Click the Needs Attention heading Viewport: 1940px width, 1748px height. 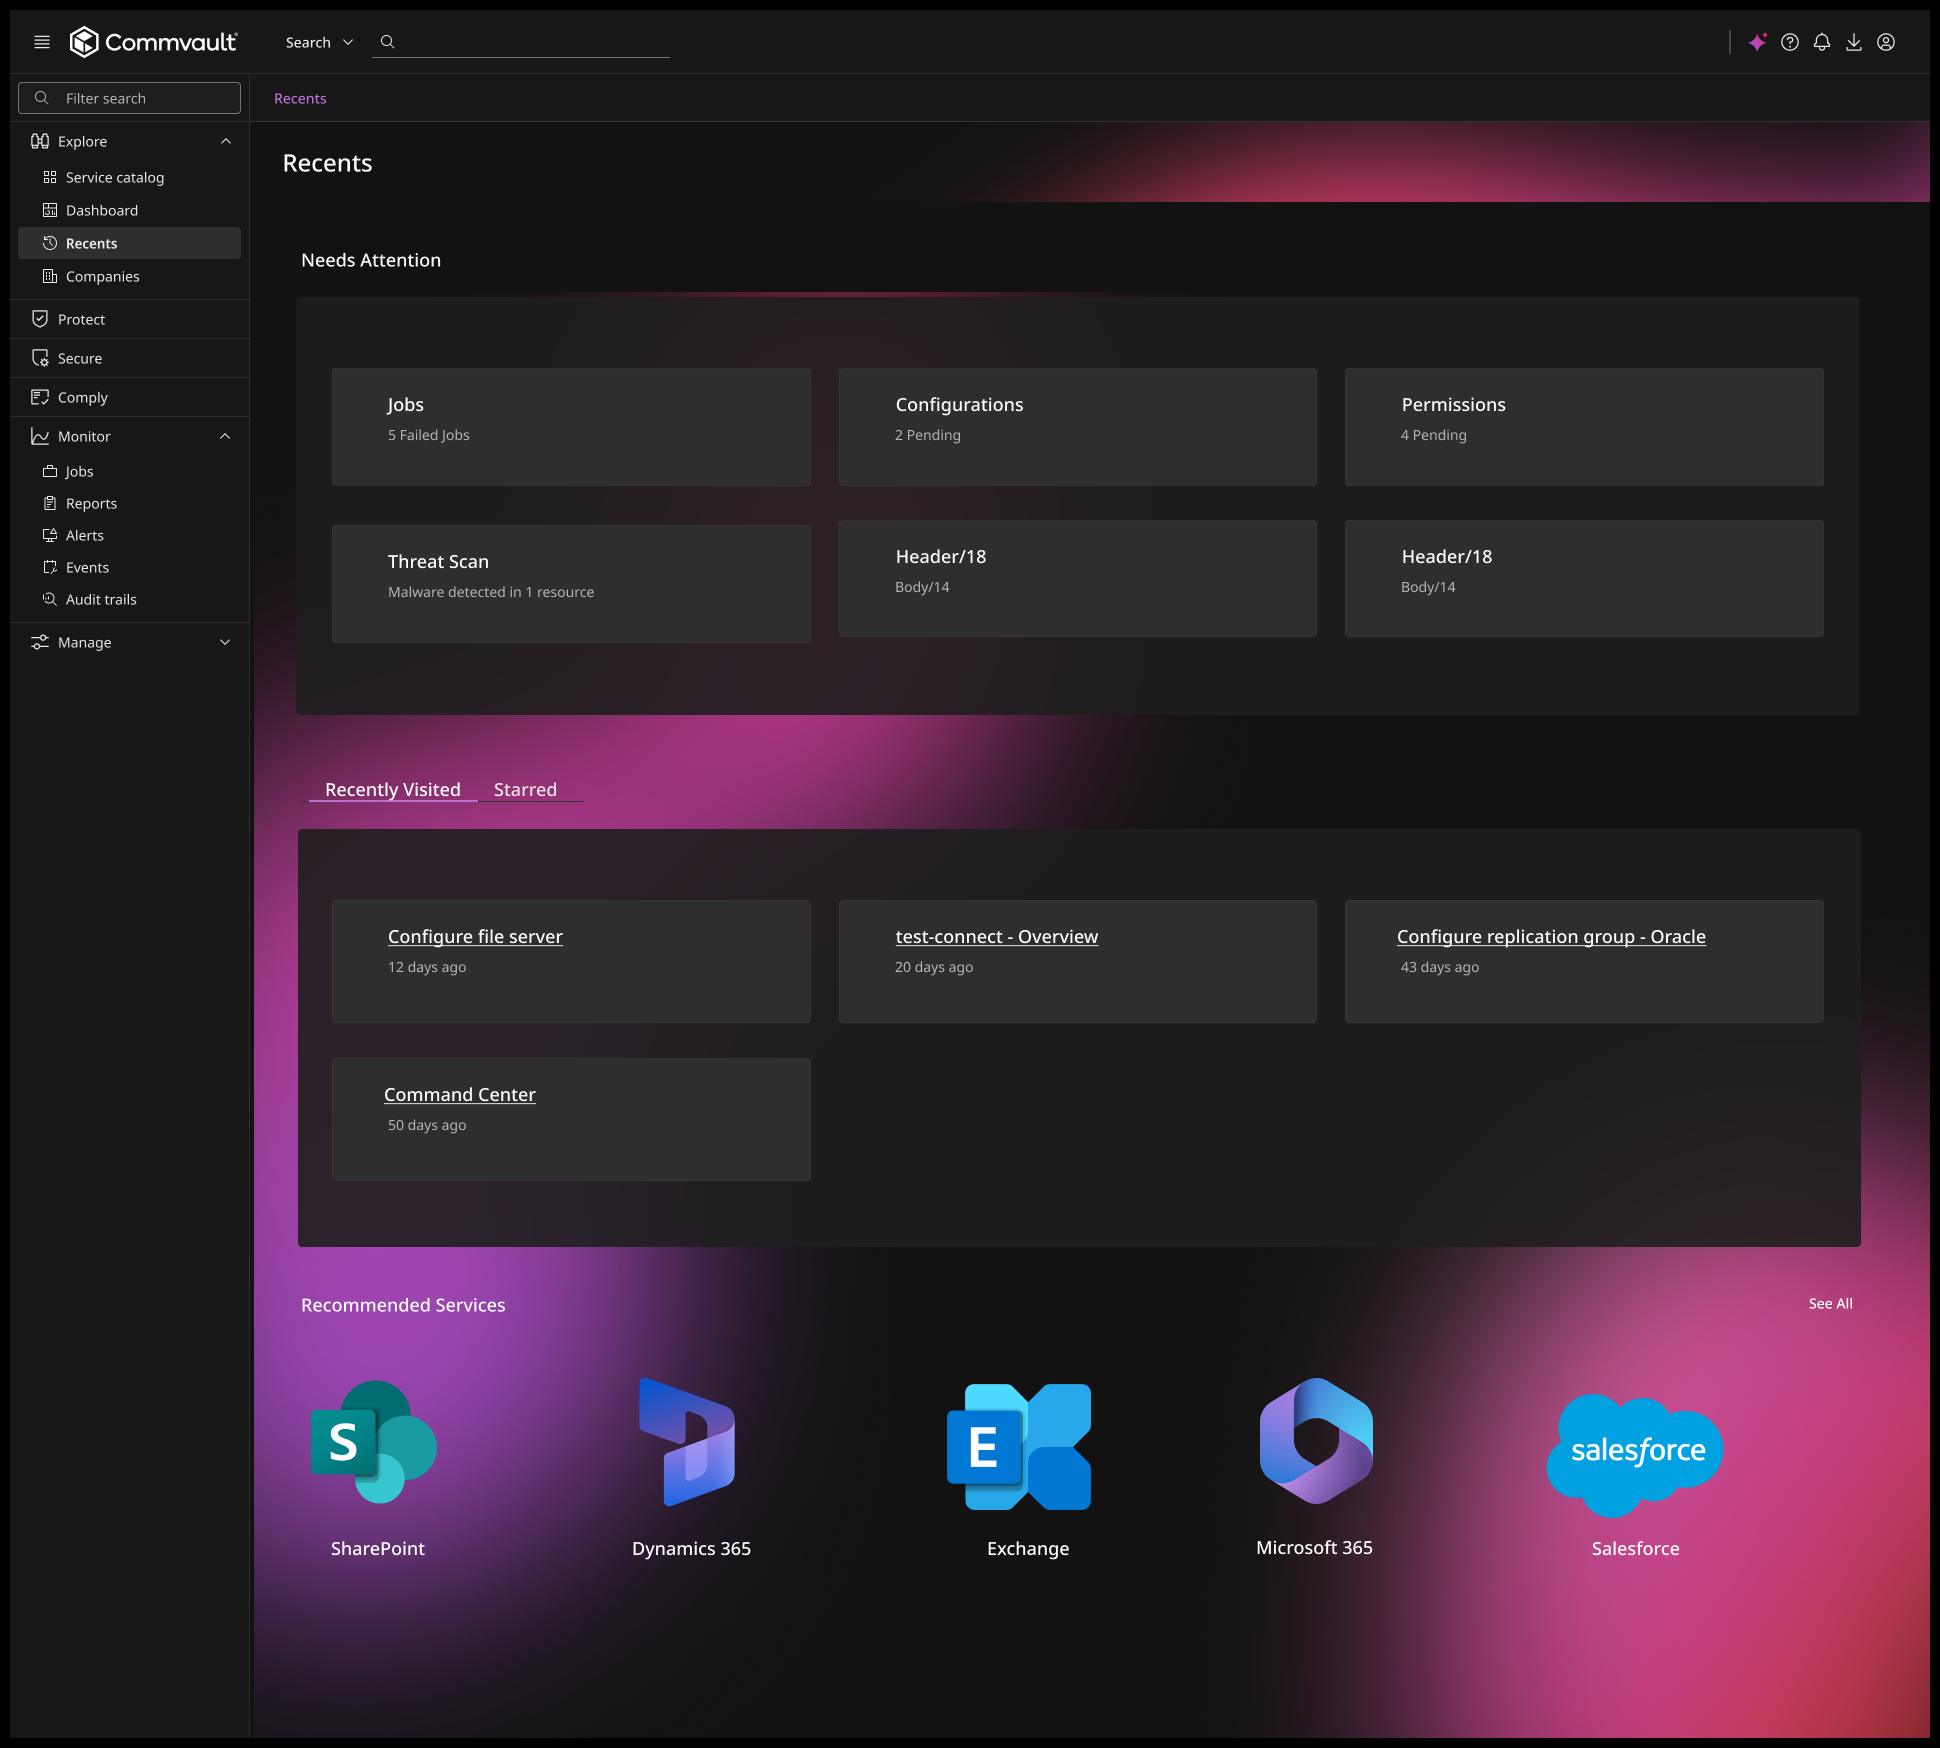click(371, 260)
